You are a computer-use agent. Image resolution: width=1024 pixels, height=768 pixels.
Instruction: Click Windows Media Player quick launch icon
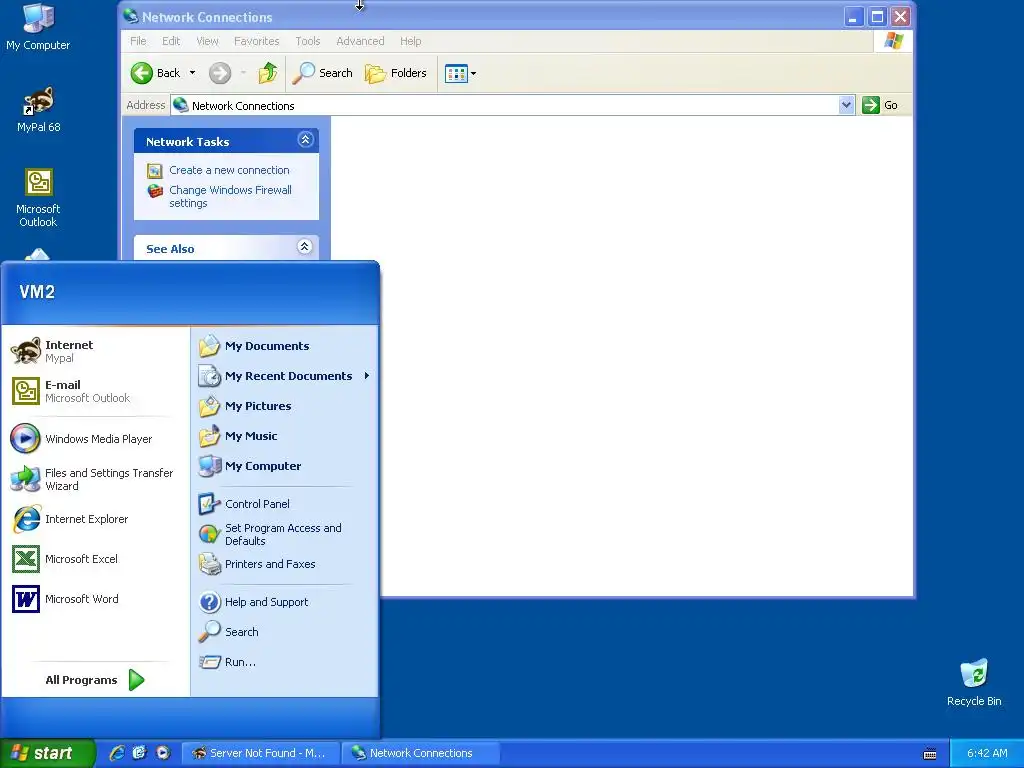pyautogui.click(x=163, y=753)
